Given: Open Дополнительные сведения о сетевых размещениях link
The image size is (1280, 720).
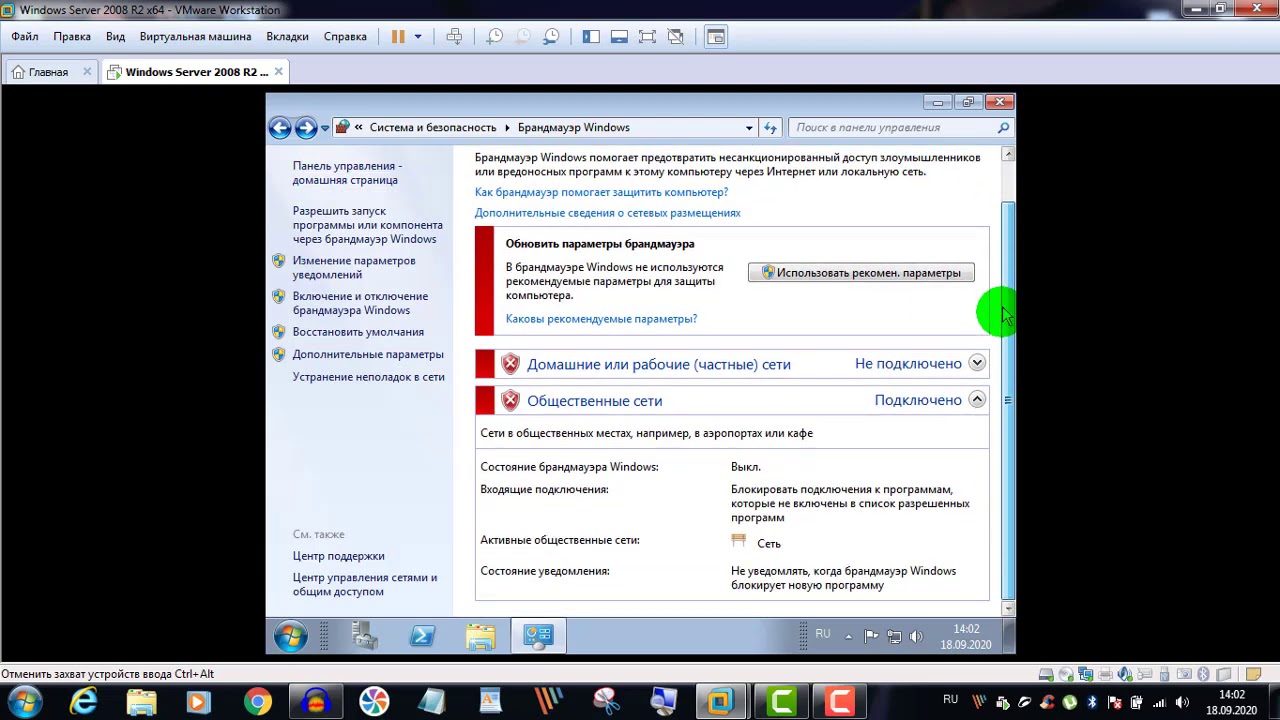Looking at the screenshot, I should click(607, 213).
